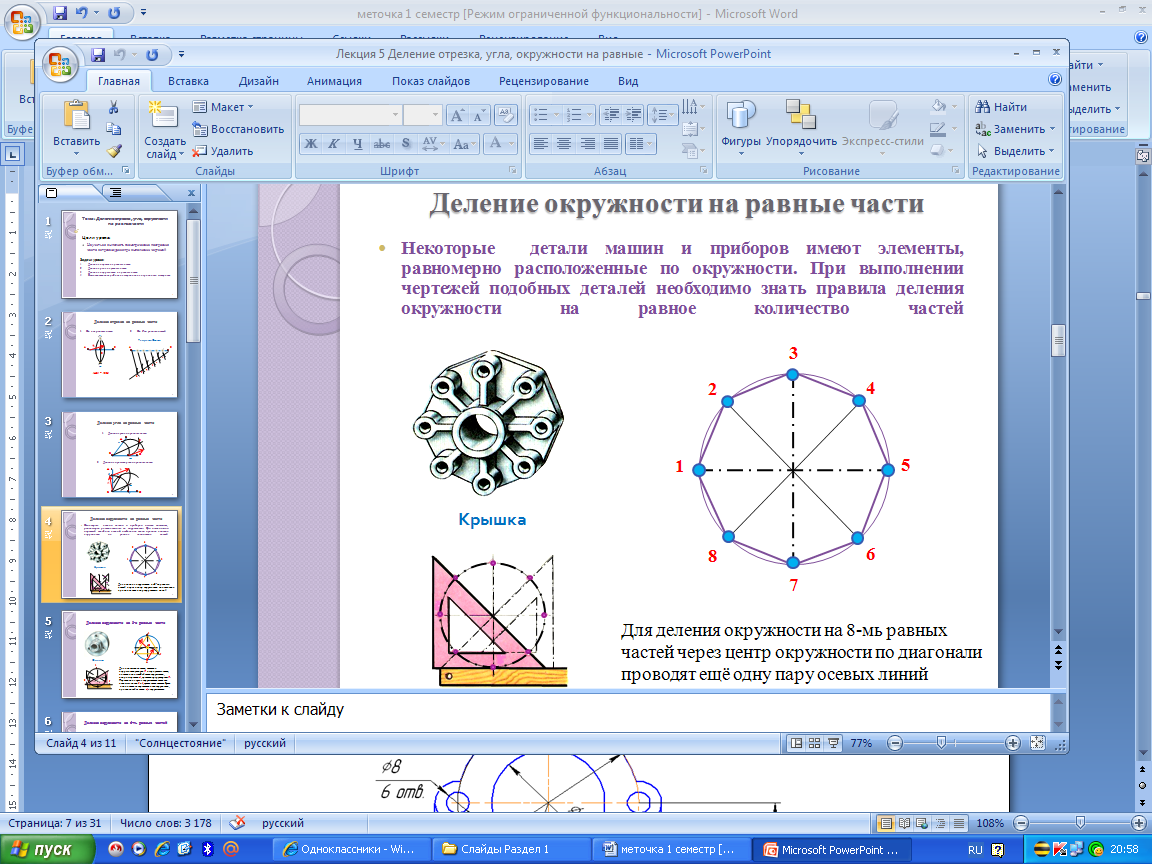1152x864 pixels.
Task: Open the font name combo box
Action: (x=350, y=115)
